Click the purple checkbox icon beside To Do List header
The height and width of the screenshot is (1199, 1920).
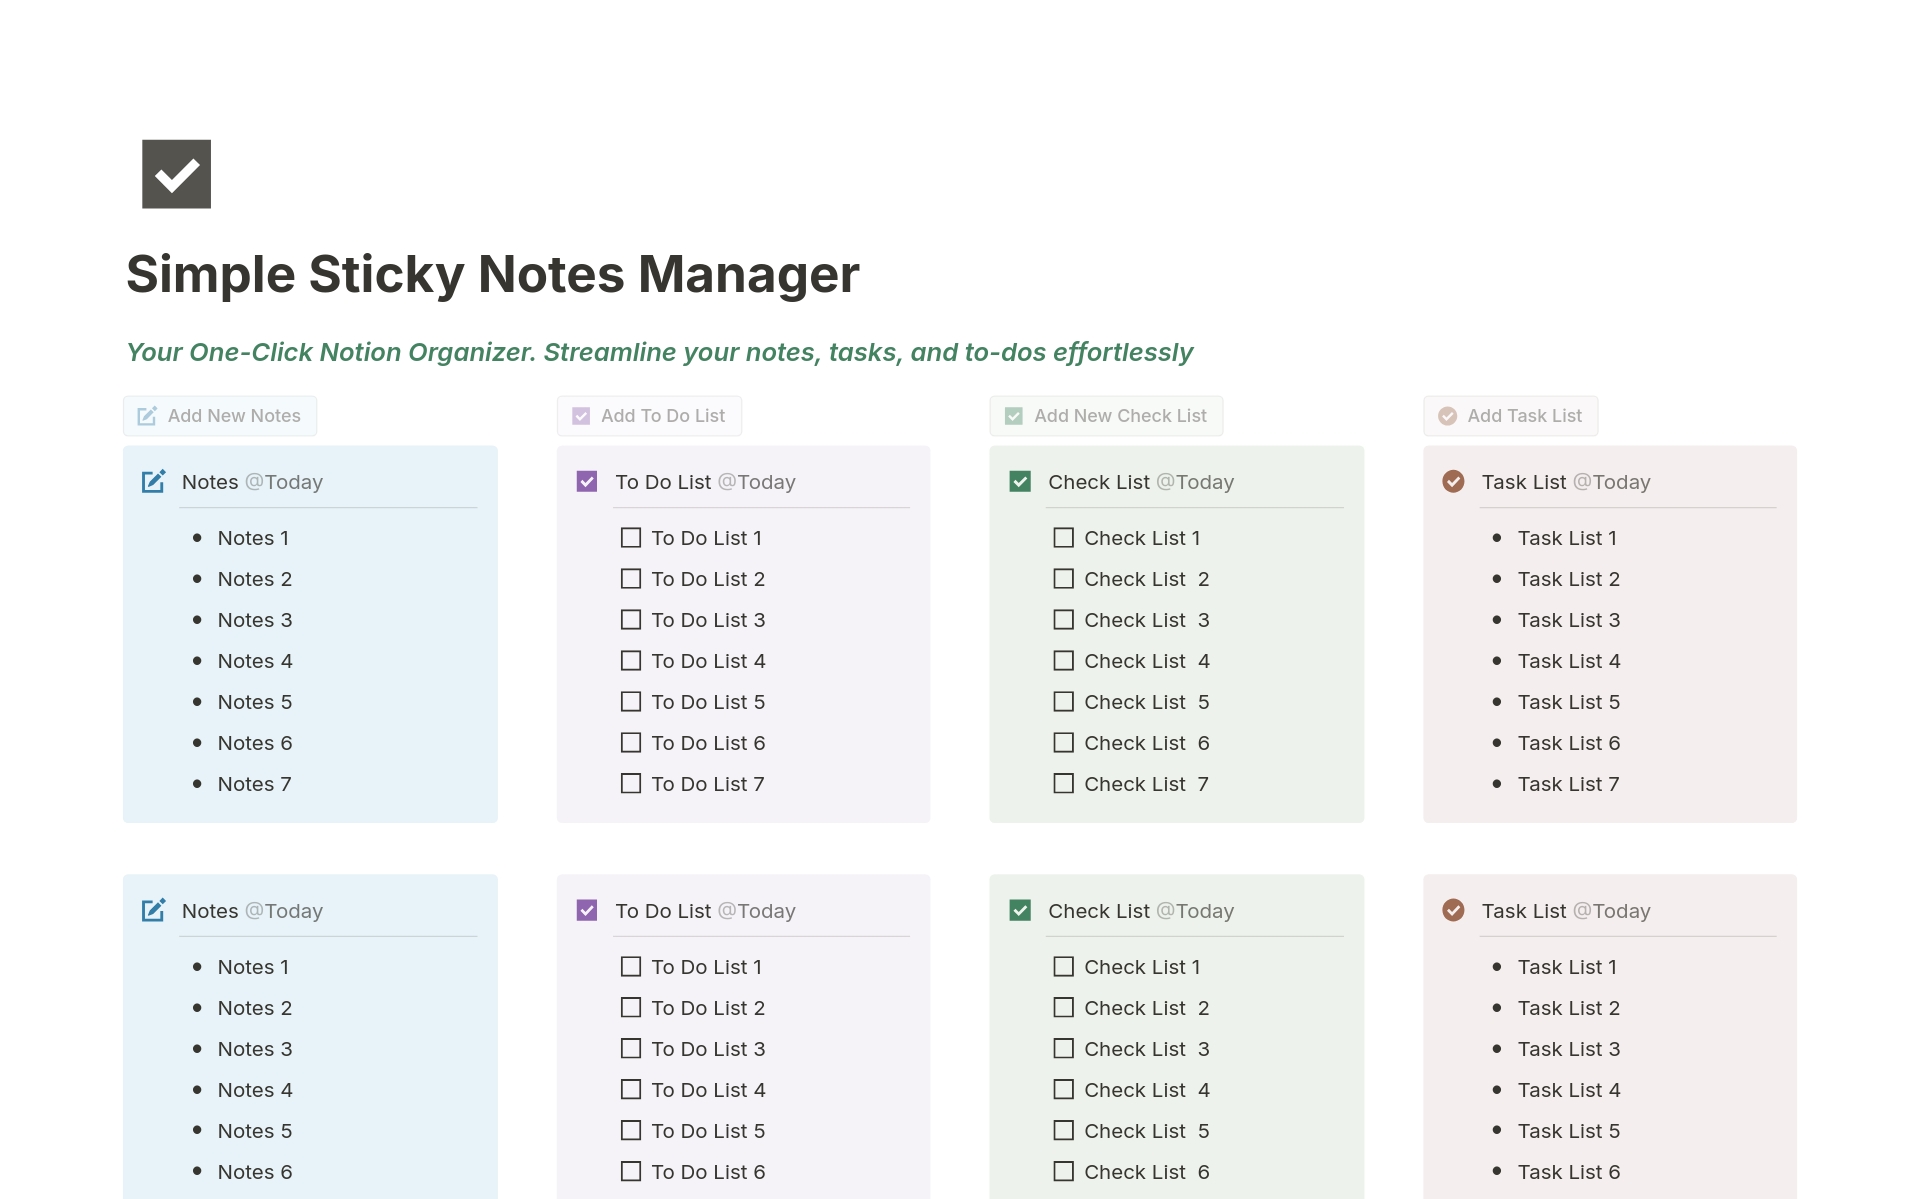click(x=586, y=481)
